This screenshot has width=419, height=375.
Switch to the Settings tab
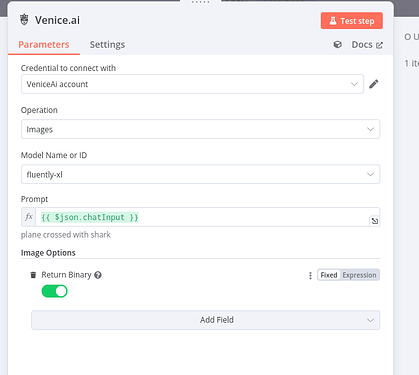(107, 45)
